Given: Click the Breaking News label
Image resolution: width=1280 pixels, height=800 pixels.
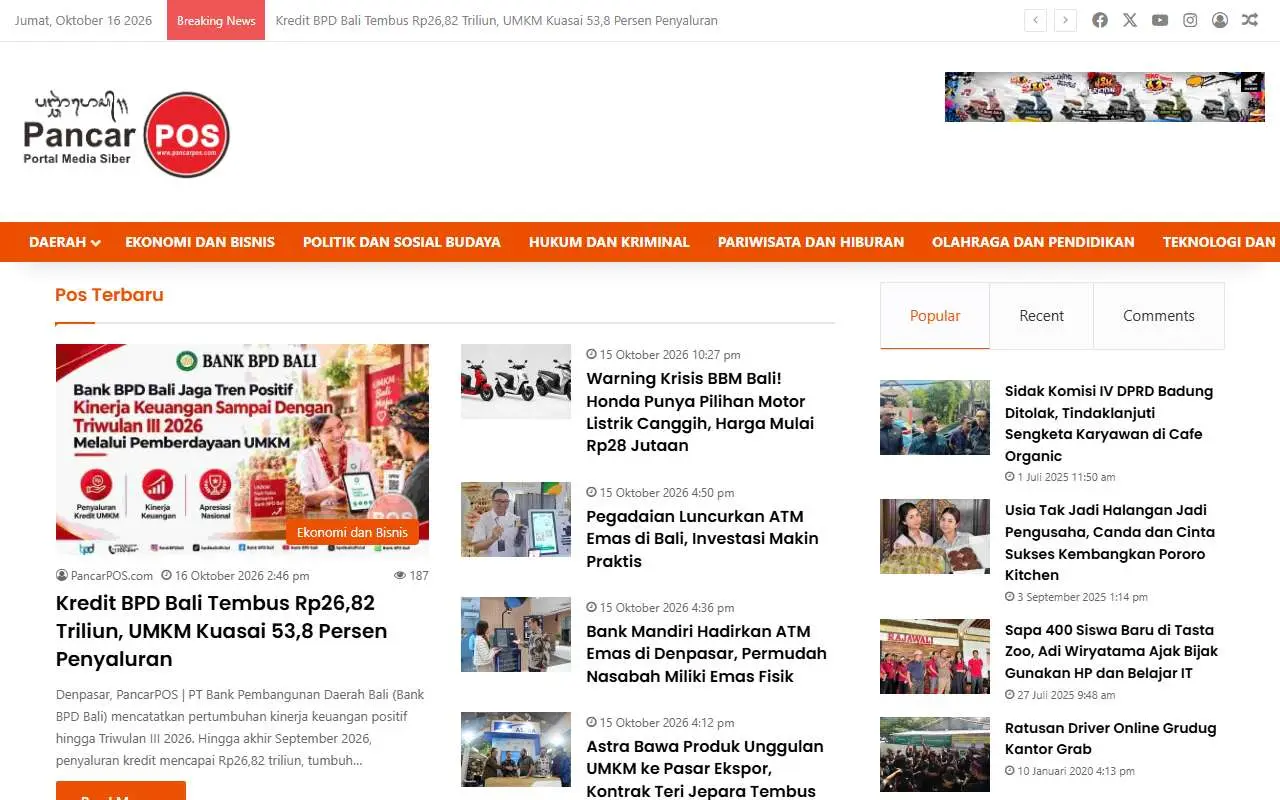Looking at the screenshot, I should click(216, 20).
